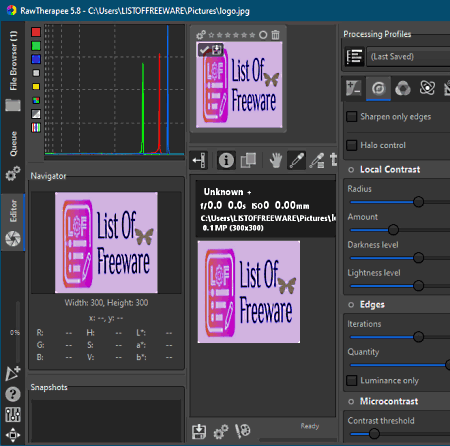450x446 pixels.
Task: Toggle the blue histogram channel
Action: tap(36, 59)
